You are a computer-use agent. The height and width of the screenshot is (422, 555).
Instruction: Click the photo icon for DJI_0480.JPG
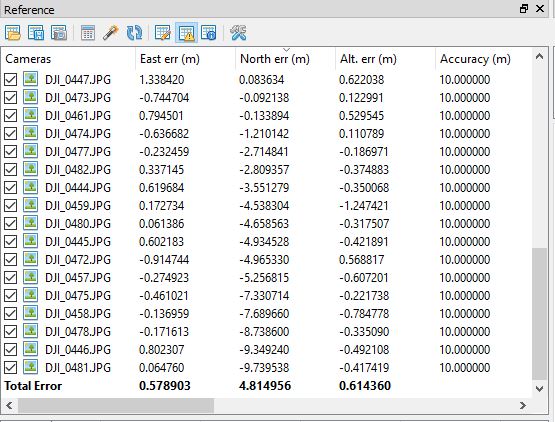[x=31, y=223]
